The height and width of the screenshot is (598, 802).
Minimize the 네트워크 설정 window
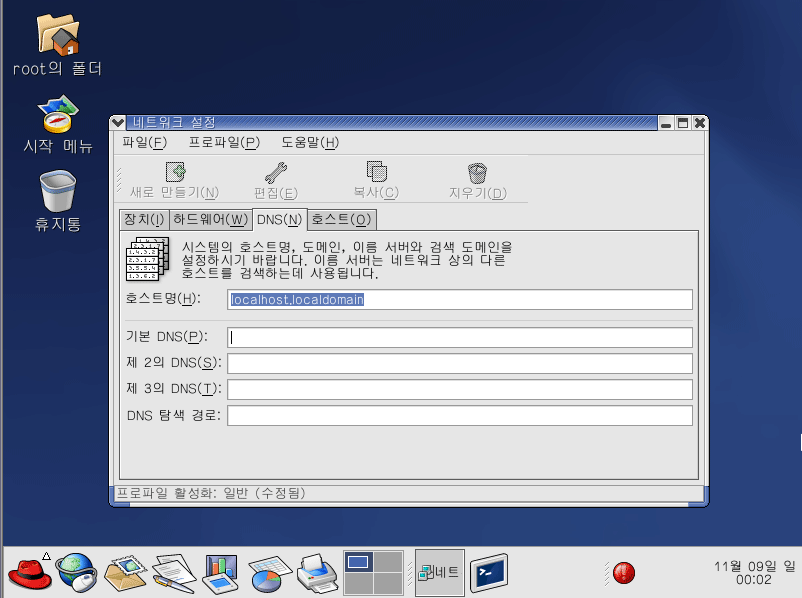click(666, 123)
